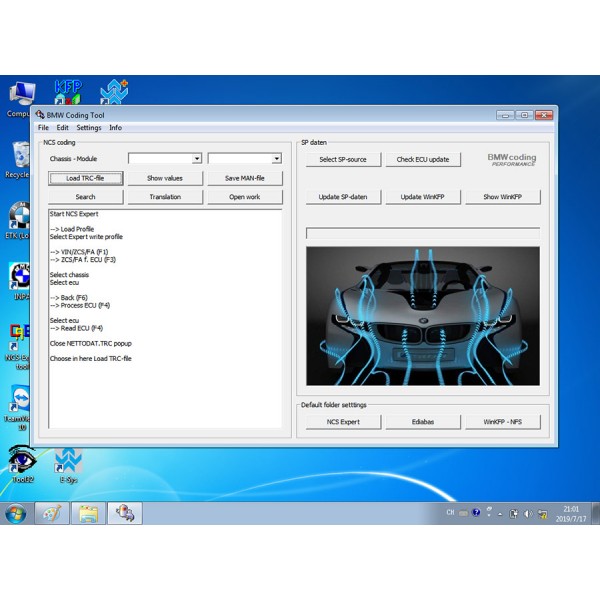Open the KFP desktop shortcut

coord(68,92)
